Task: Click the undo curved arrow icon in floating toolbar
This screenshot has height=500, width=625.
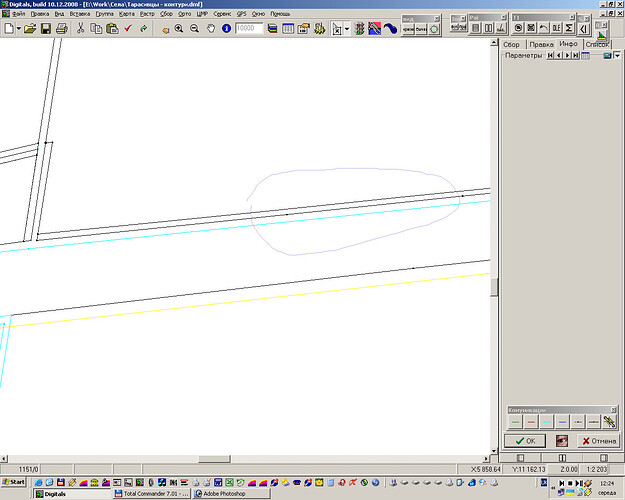Action: point(544,28)
